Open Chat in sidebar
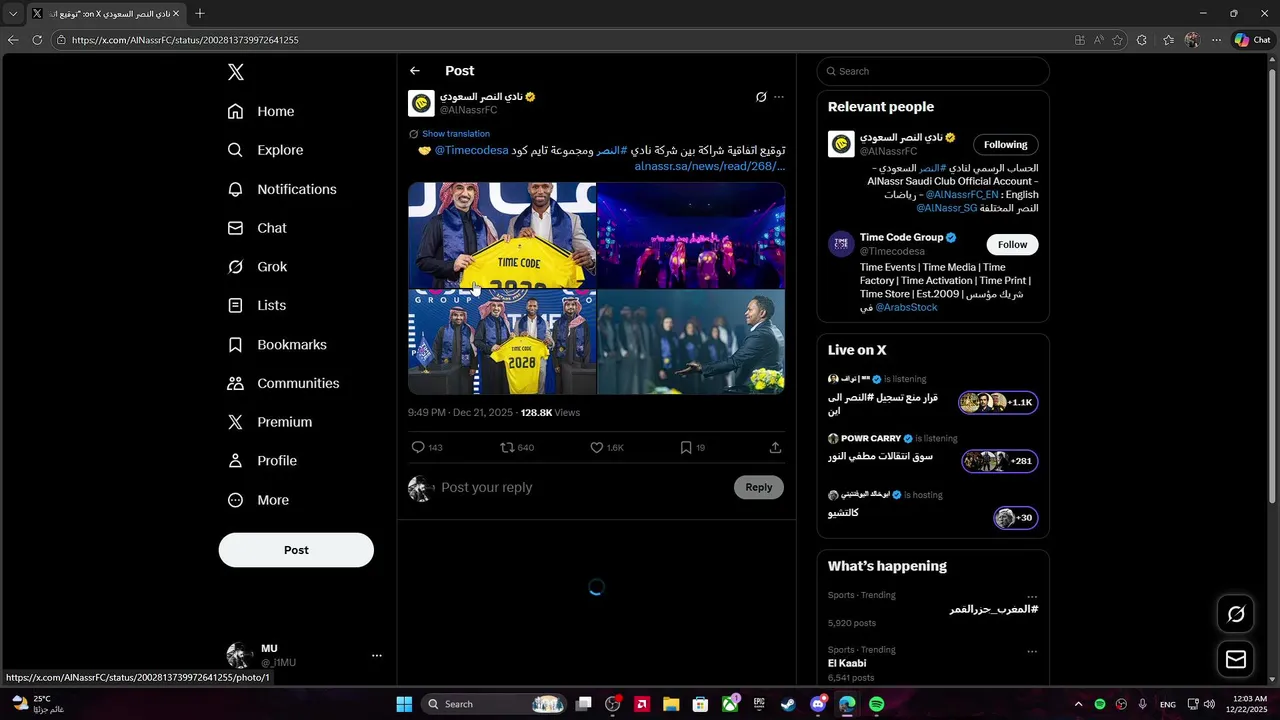This screenshot has height=720, width=1280. pyautogui.click(x=257, y=228)
